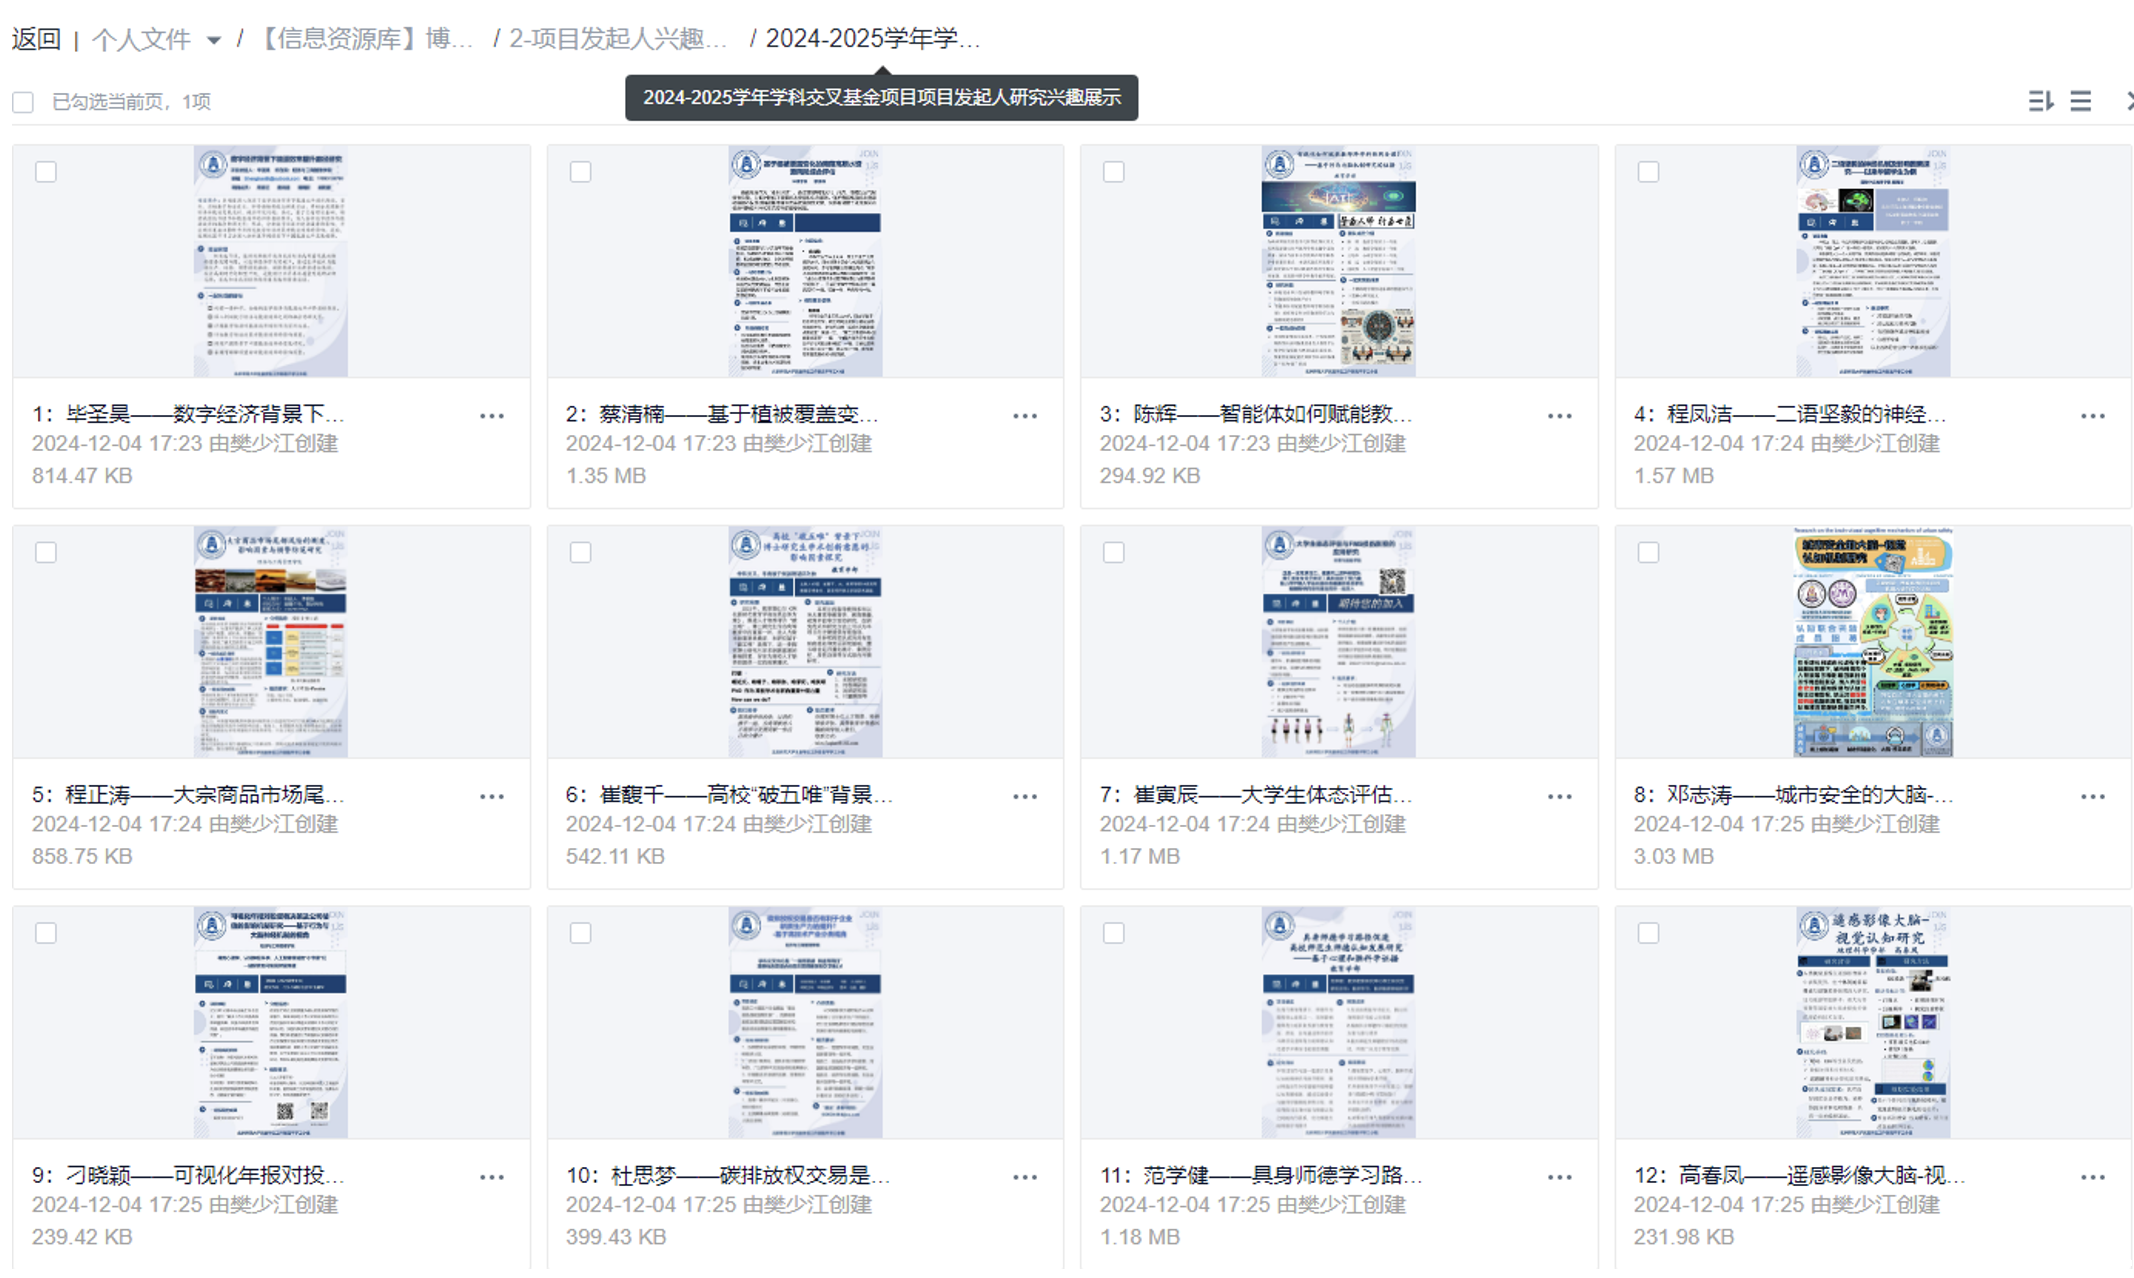Switch to descending sort order icon
The width and height of the screenshot is (2134, 1278).
tap(2040, 101)
